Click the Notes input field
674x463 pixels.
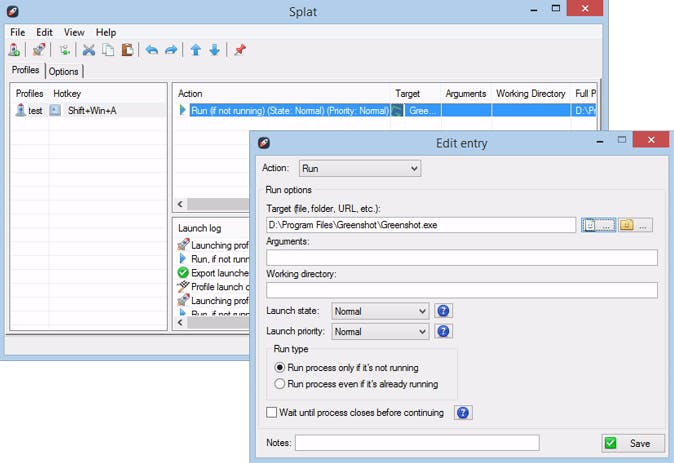coord(417,443)
